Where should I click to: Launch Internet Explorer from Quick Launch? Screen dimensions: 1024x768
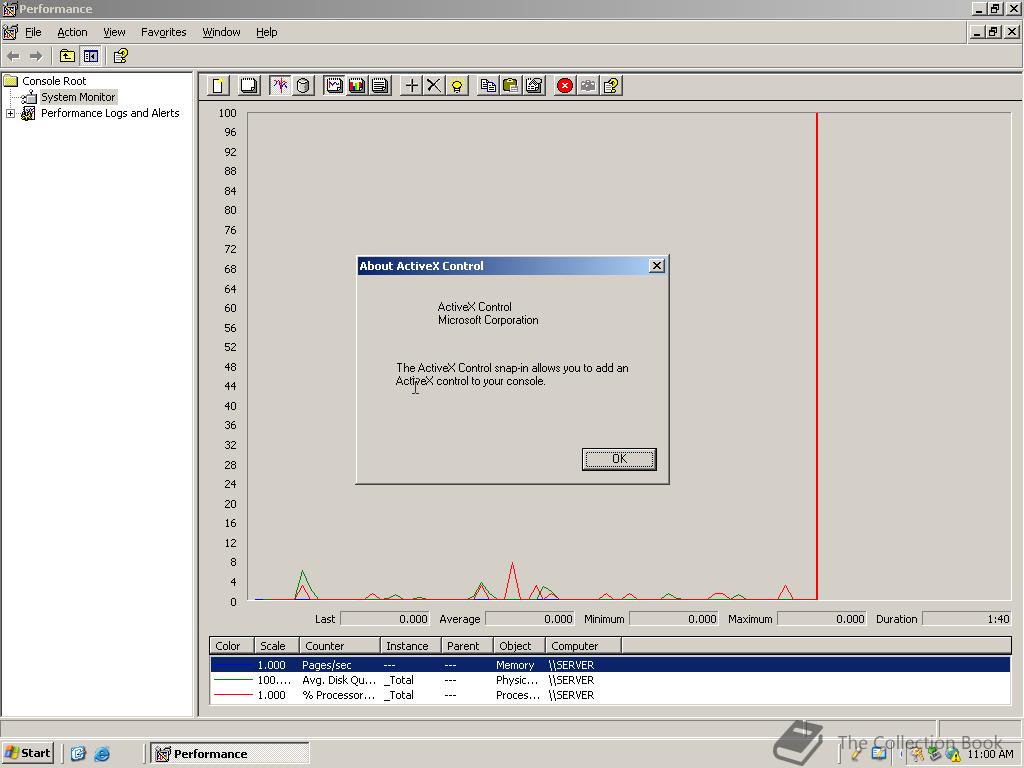tap(102, 754)
